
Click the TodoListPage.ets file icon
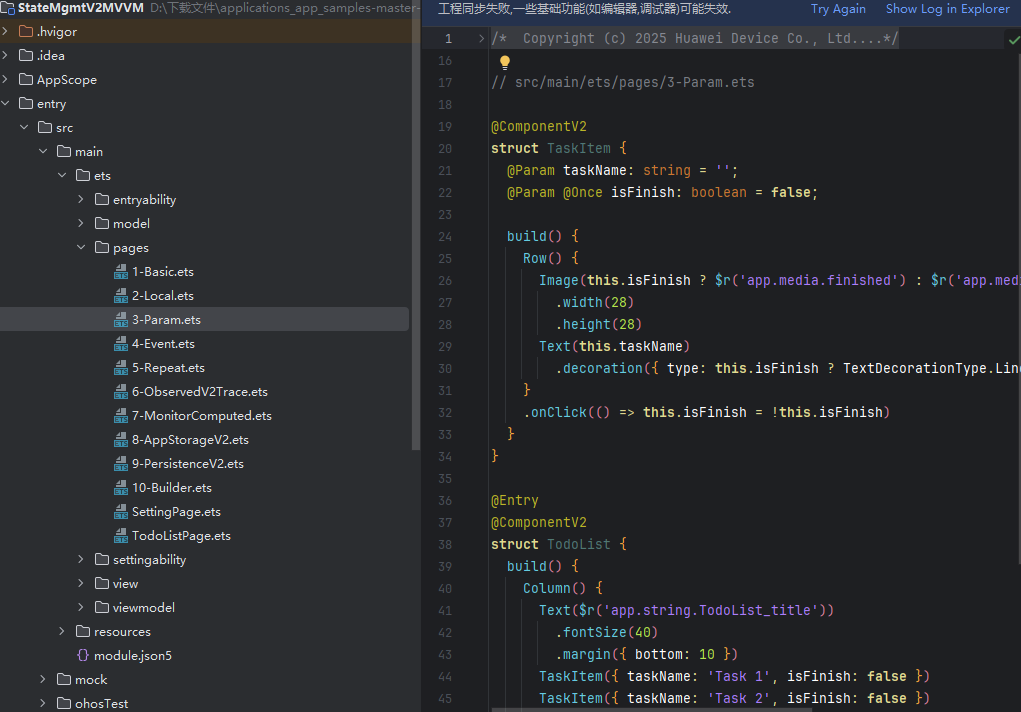[121, 535]
